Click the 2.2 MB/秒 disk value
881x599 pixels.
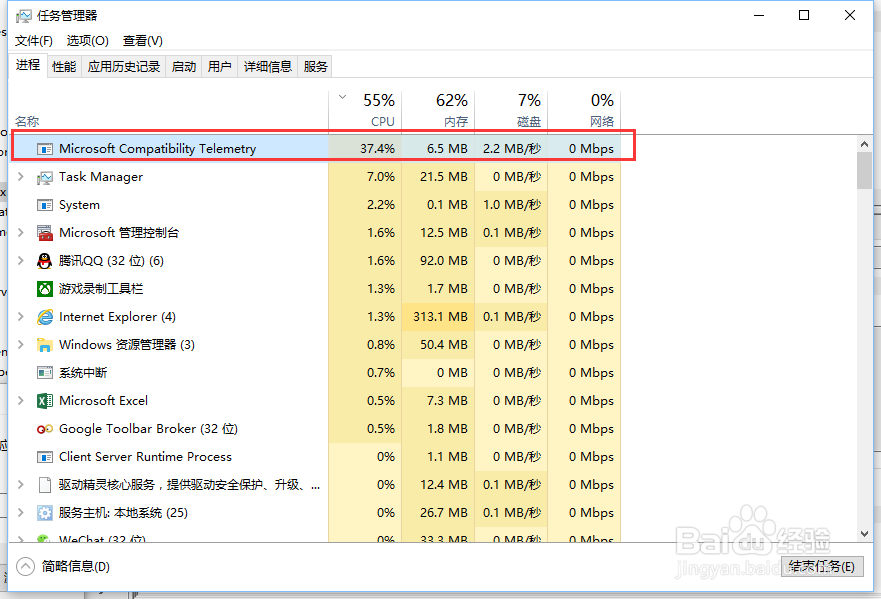point(512,149)
